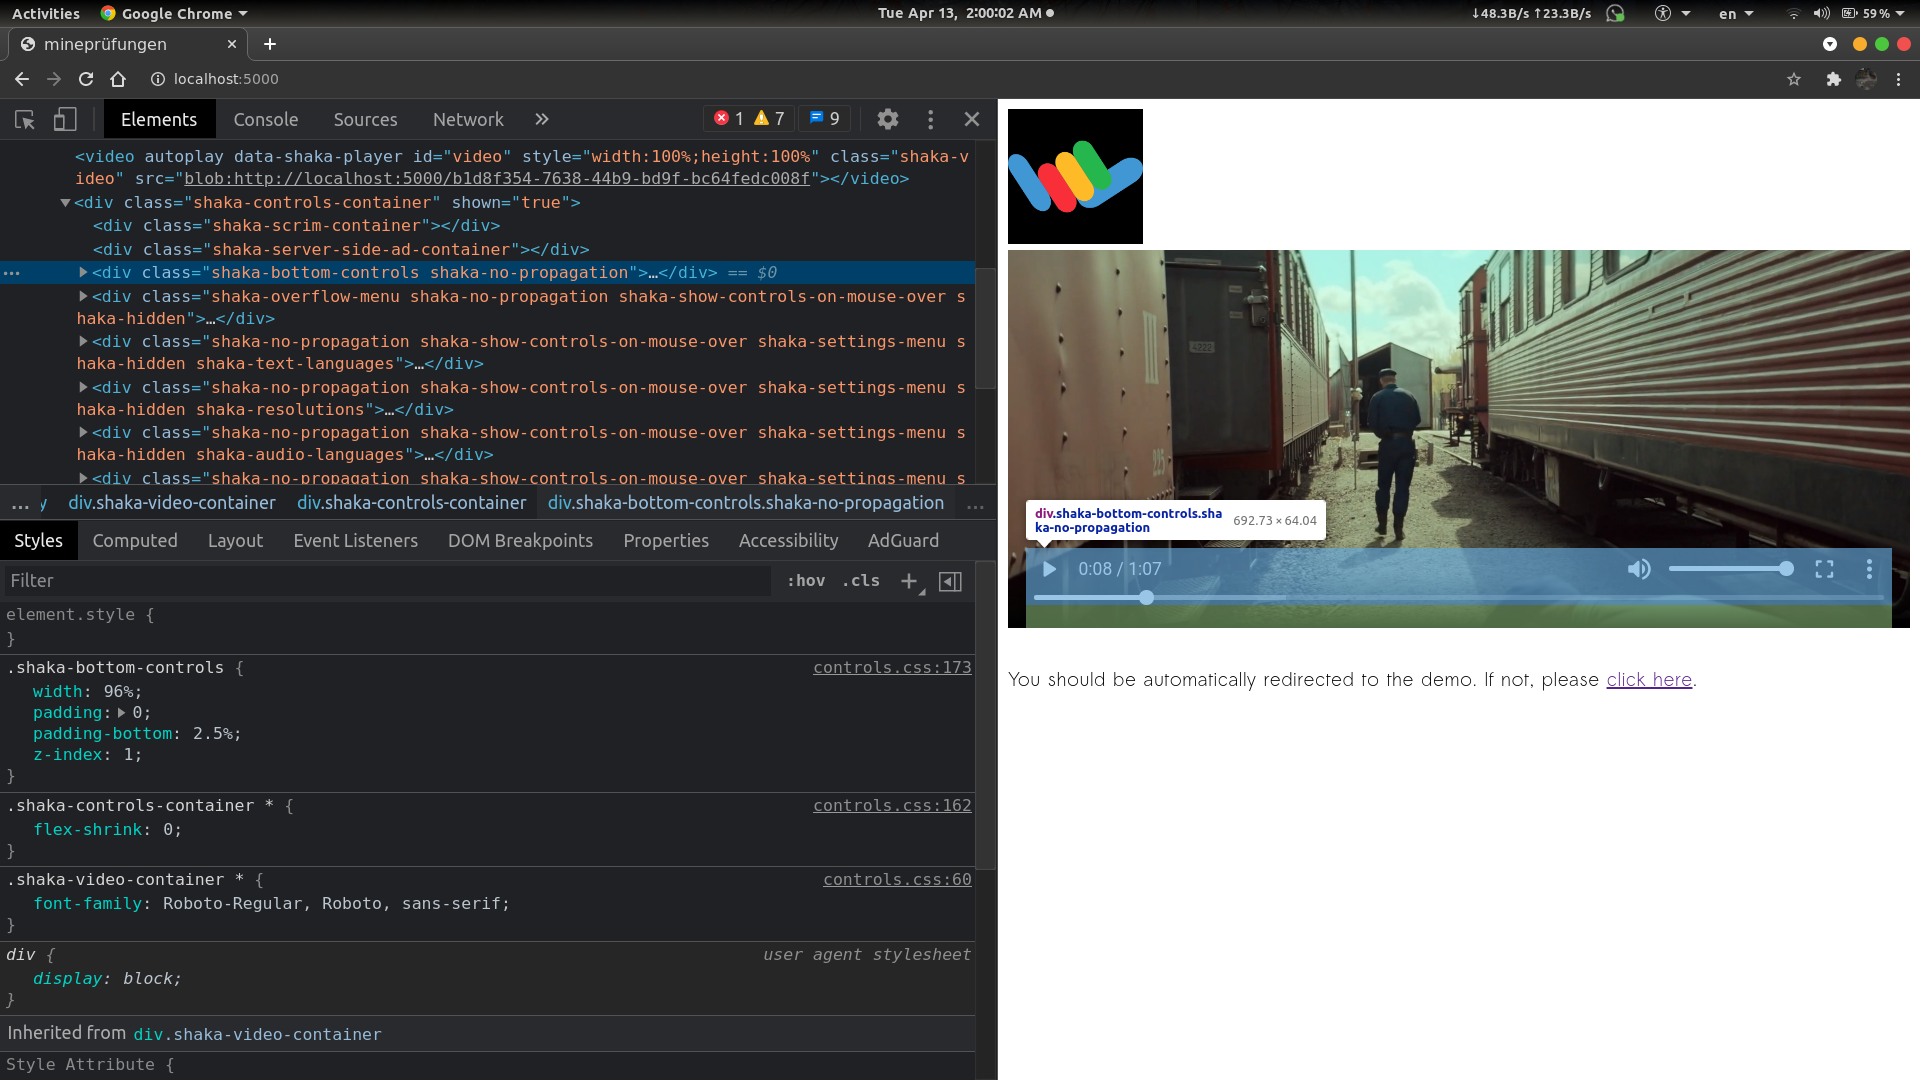Screen dimensions: 1920x1080
Task: Collapse the shaka-controls-container div node
Action: [x=65, y=202]
